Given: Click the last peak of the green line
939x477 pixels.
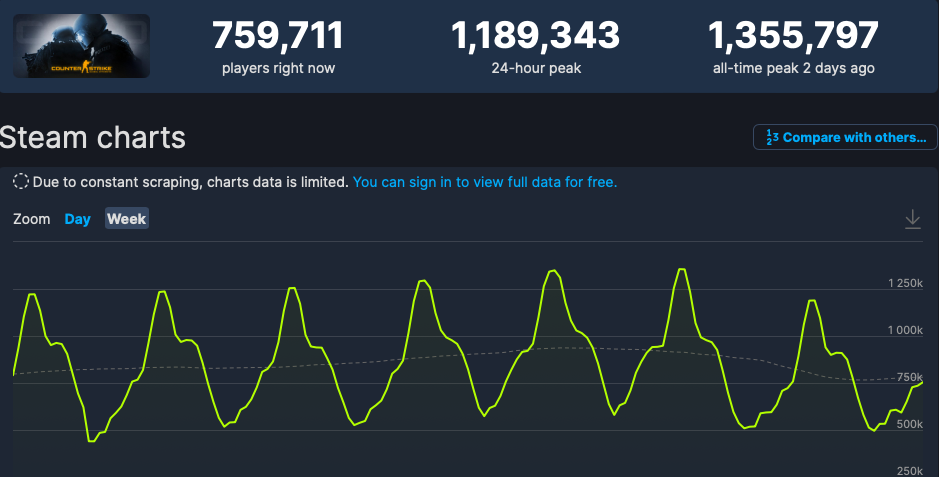Looking at the screenshot, I should 811,300.
